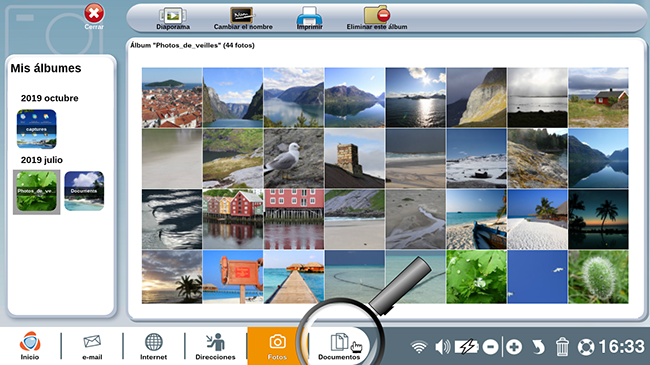Open the snowy shoreline photo
The image size is (650, 365).
coord(476,158)
